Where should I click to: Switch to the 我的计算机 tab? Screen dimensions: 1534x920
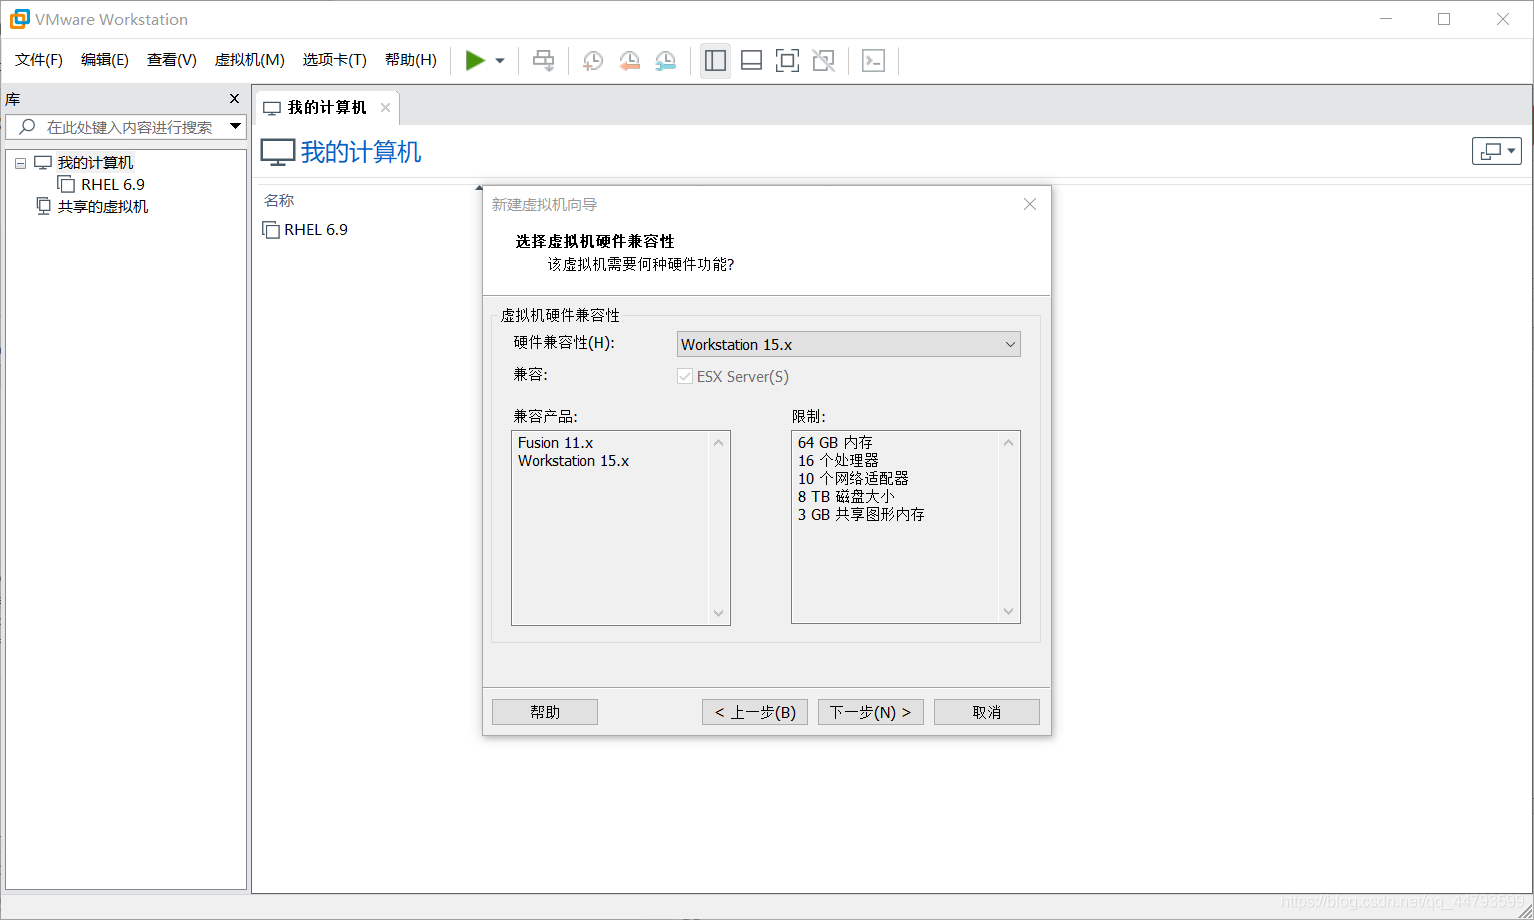coord(325,107)
